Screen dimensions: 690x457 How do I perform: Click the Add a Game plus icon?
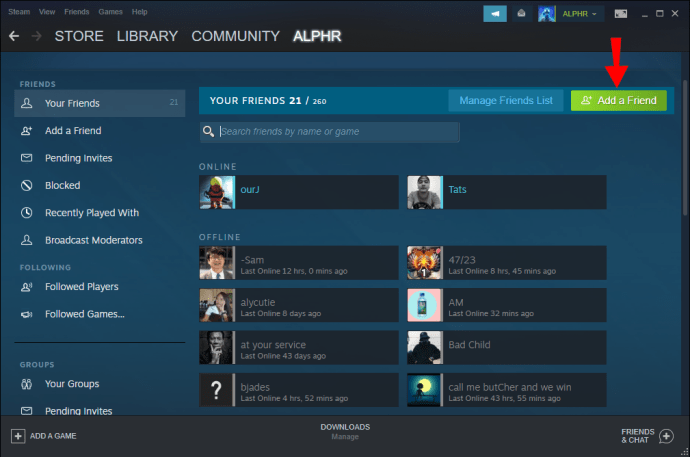point(18,436)
